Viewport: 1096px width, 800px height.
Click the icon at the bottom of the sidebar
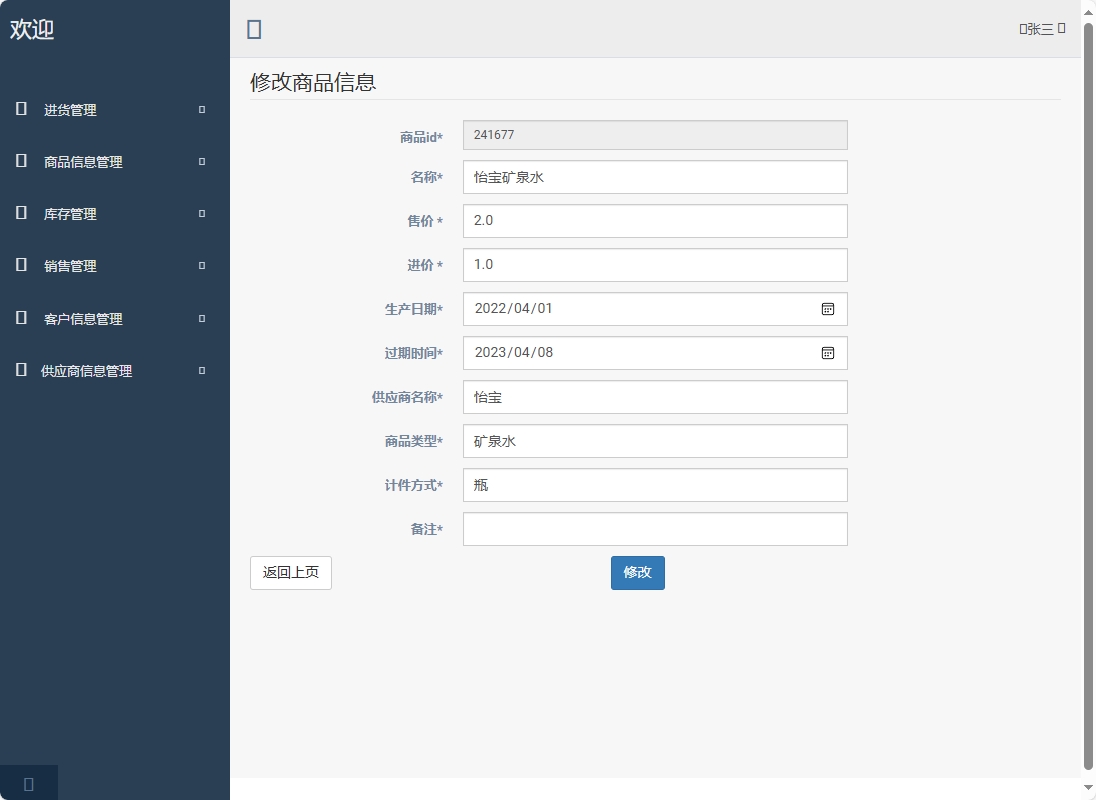(x=28, y=783)
